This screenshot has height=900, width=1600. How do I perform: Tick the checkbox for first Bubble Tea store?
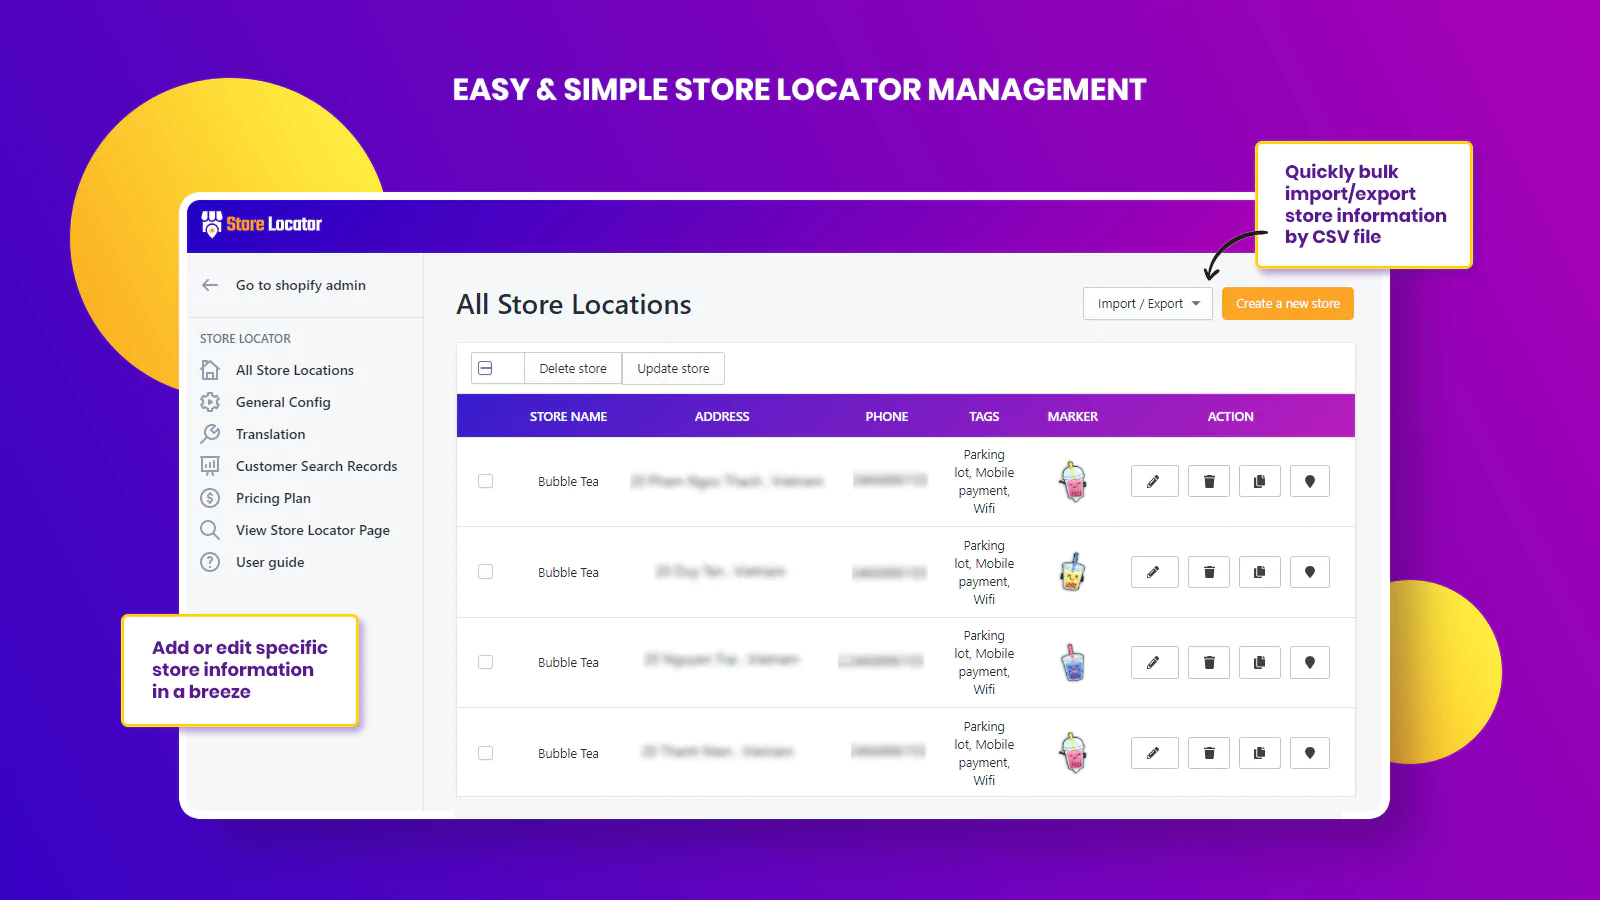pyautogui.click(x=486, y=481)
